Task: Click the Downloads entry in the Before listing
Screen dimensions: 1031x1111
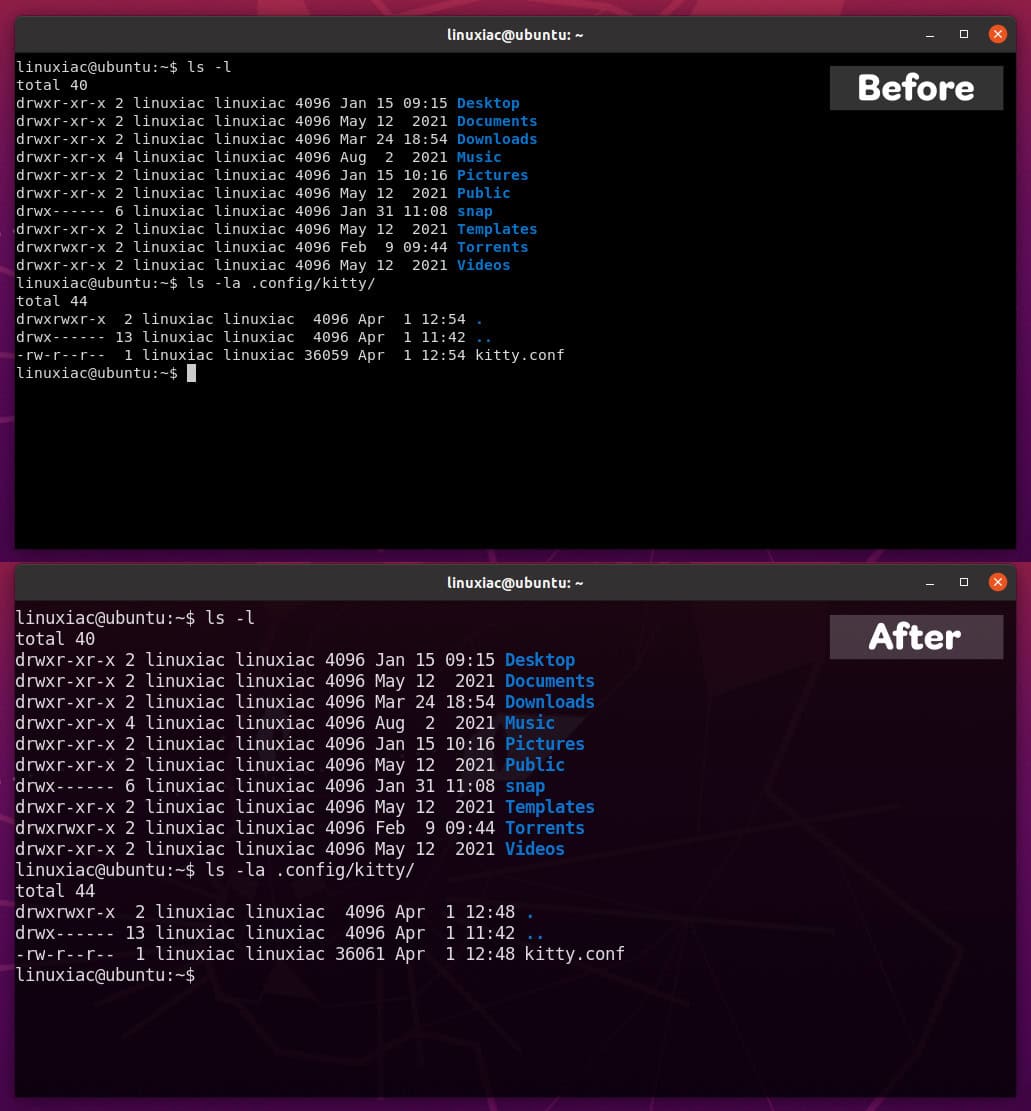Action: point(497,139)
